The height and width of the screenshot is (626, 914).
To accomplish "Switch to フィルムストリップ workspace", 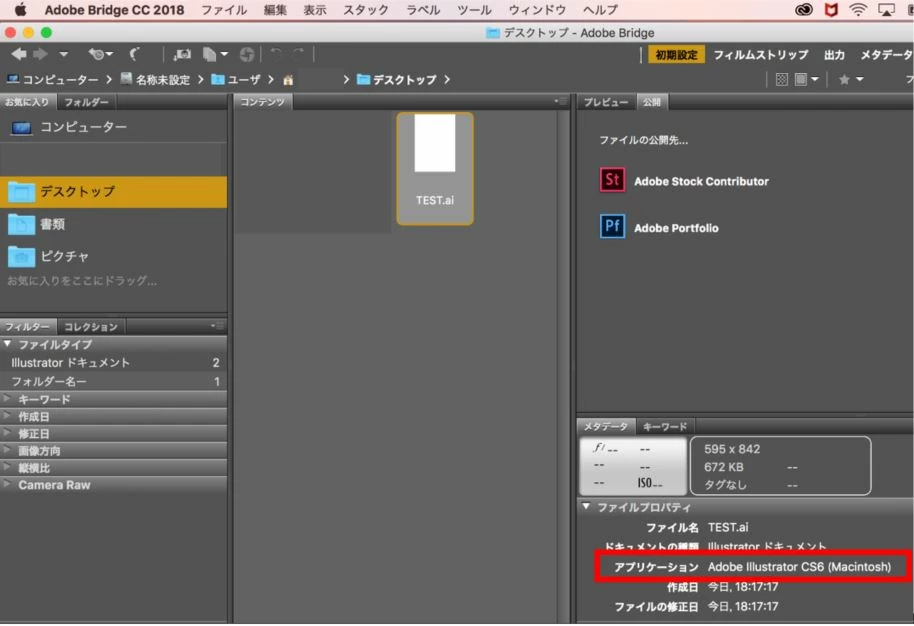I will [760, 55].
